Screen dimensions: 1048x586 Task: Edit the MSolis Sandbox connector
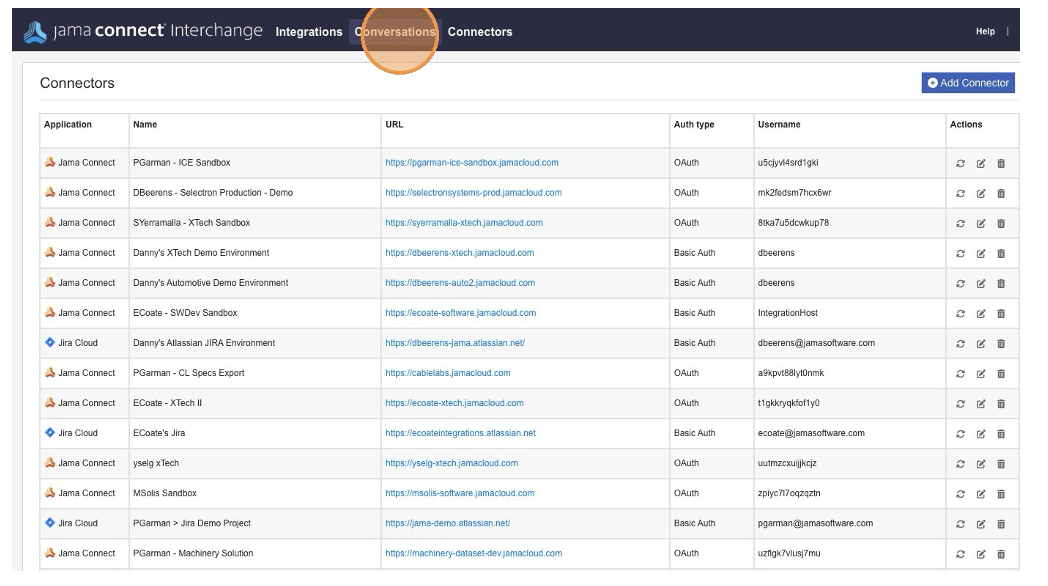pyautogui.click(x=980, y=494)
